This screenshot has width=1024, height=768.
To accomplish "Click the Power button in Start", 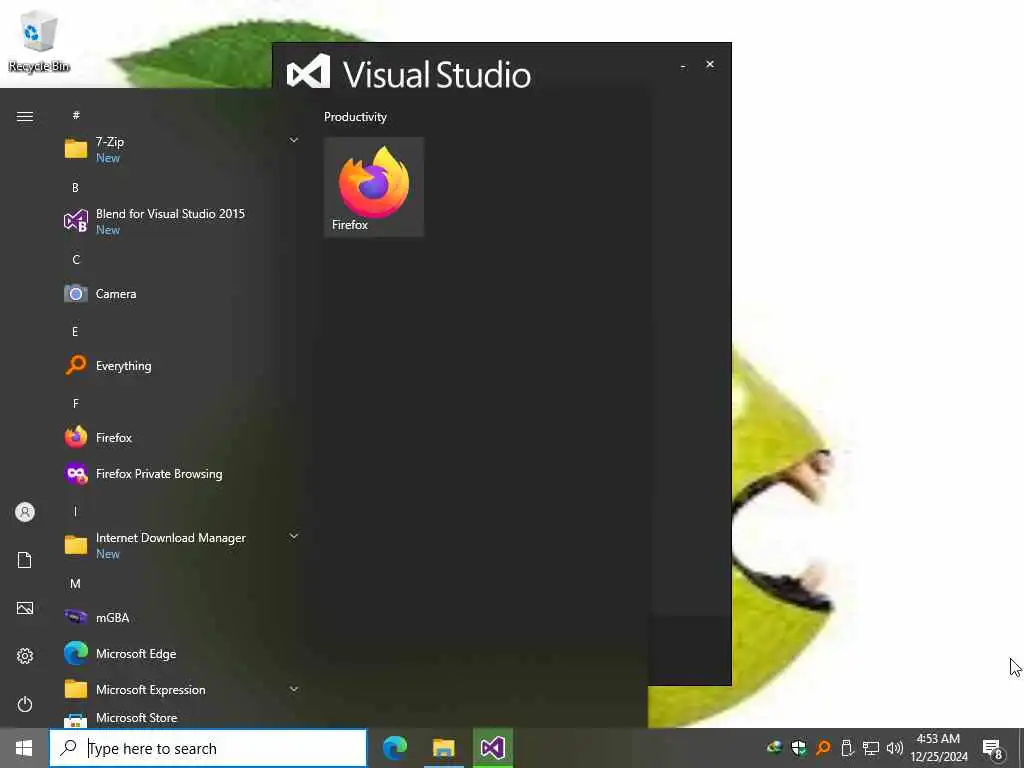I will (25, 704).
